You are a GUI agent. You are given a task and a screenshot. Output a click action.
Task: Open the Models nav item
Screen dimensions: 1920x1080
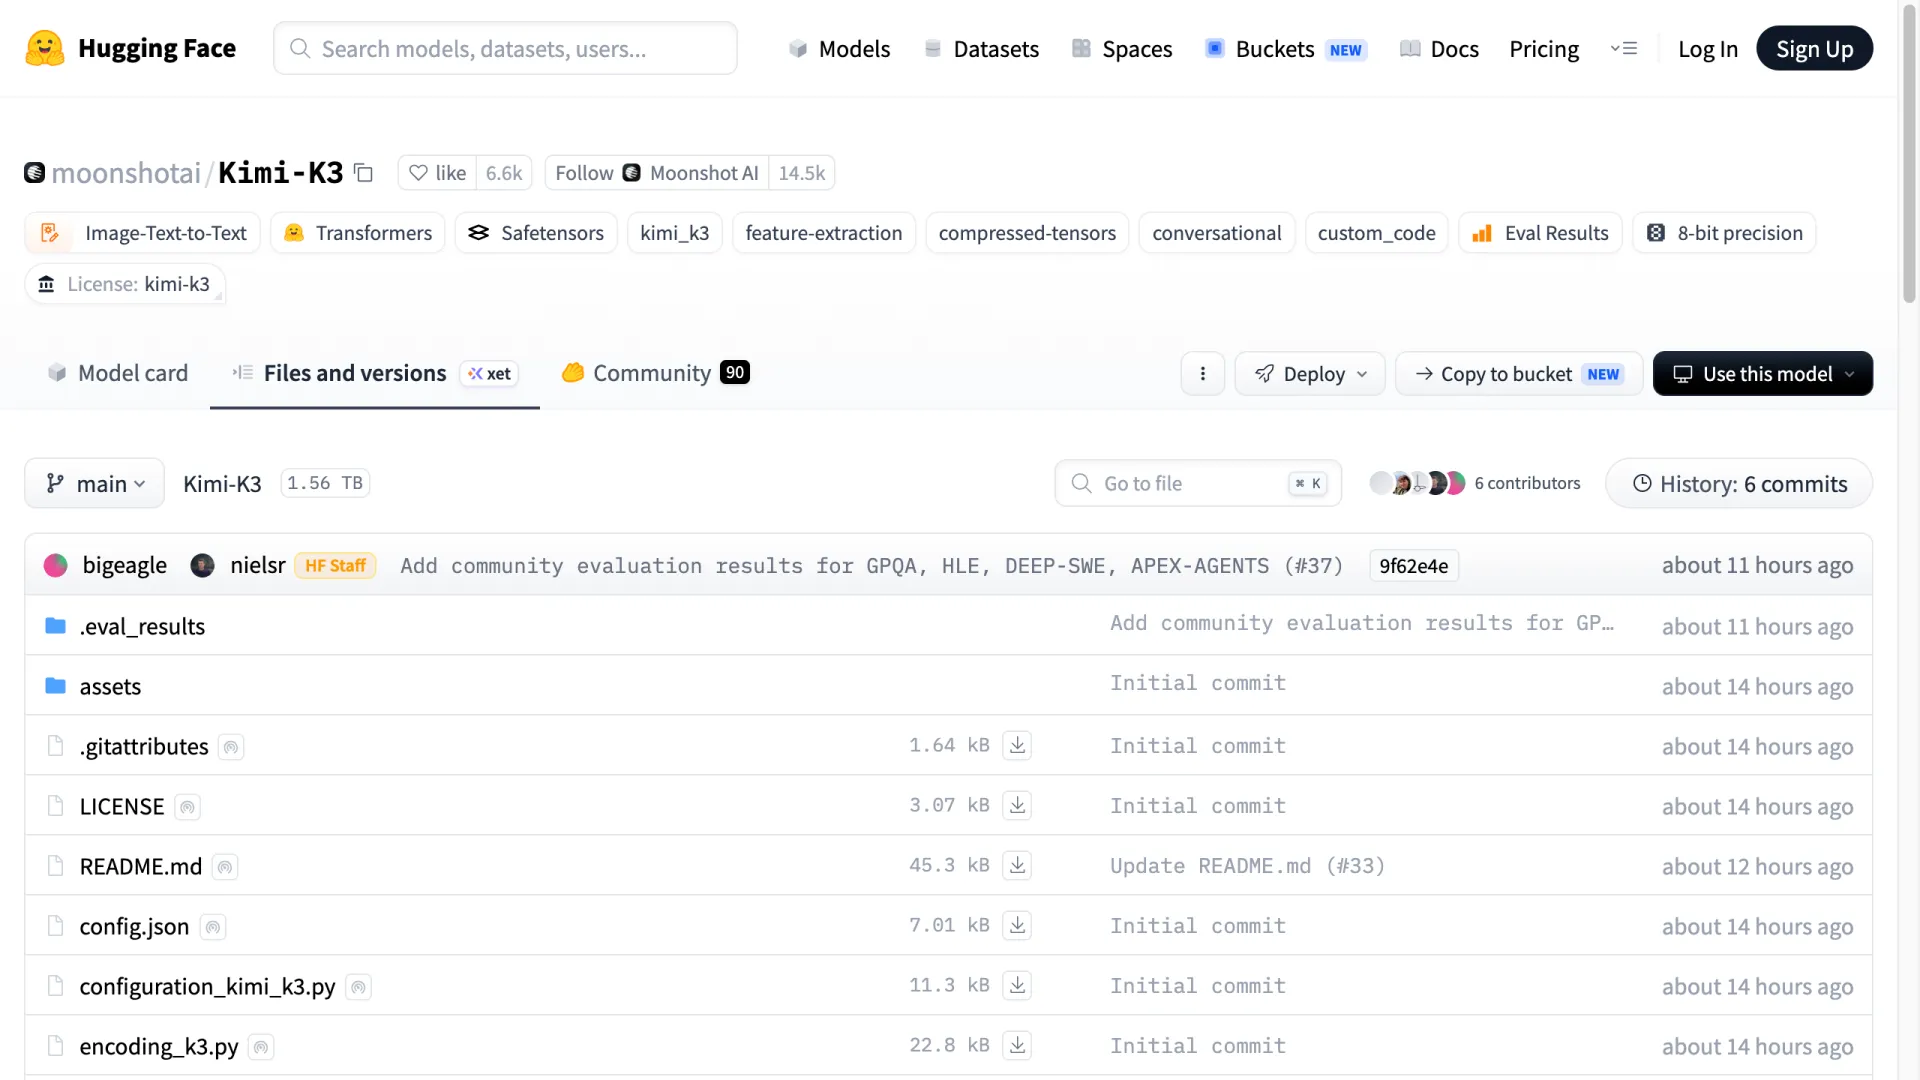click(x=839, y=48)
